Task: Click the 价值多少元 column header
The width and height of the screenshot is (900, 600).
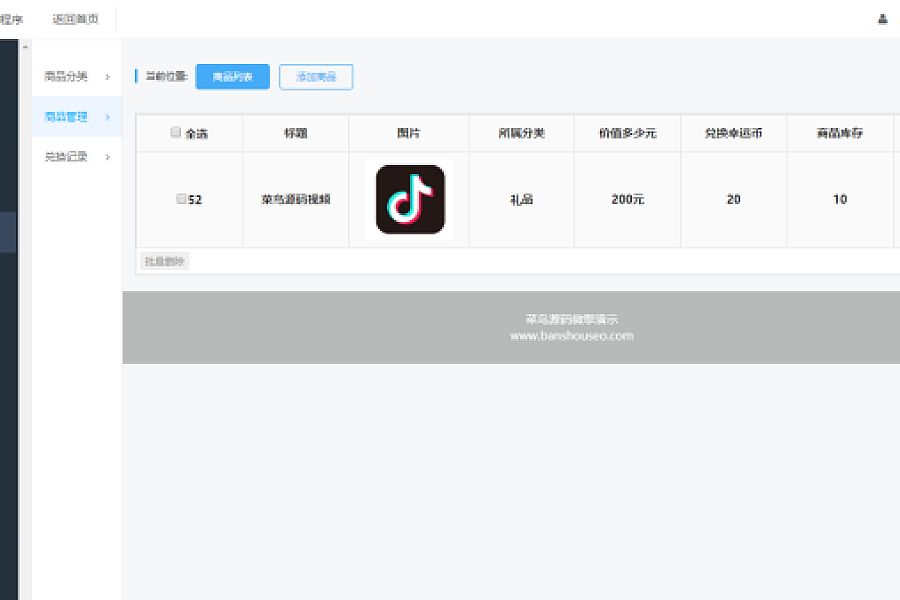Action: [627, 133]
